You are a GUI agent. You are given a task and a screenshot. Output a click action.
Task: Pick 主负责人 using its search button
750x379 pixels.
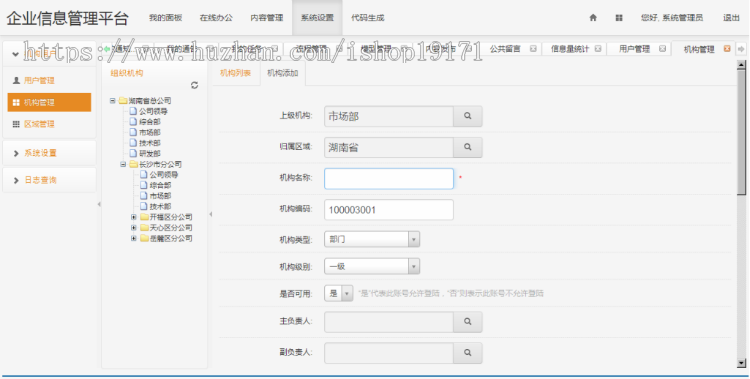tap(468, 322)
